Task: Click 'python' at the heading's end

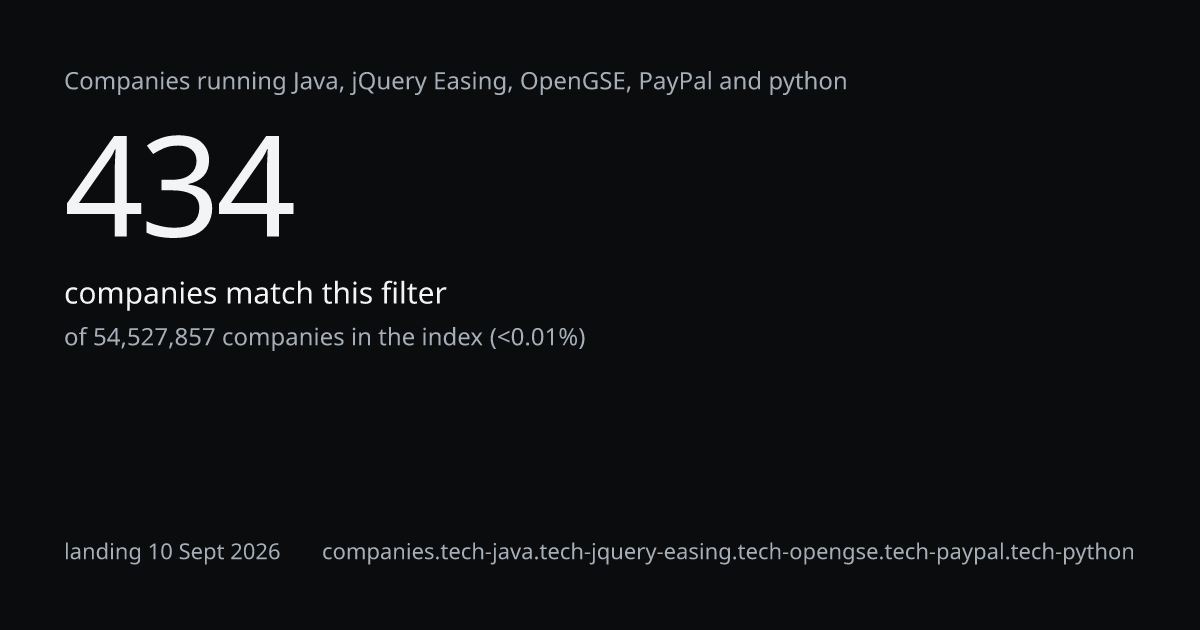Action: 807,83
